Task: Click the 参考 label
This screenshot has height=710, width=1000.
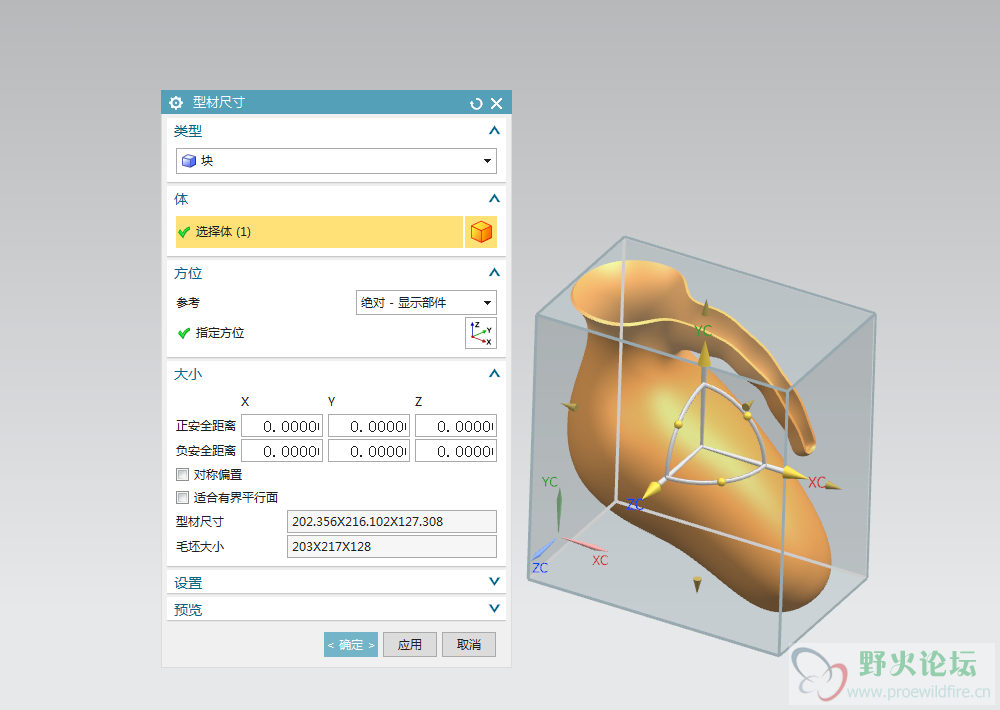Action: pyautogui.click(x=188, y=303)
